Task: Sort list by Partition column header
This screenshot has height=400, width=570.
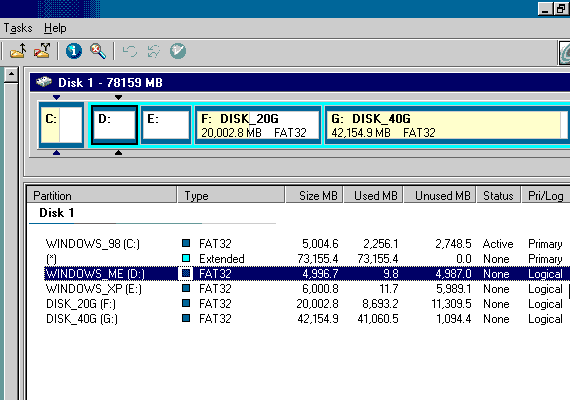Action: 102,195
